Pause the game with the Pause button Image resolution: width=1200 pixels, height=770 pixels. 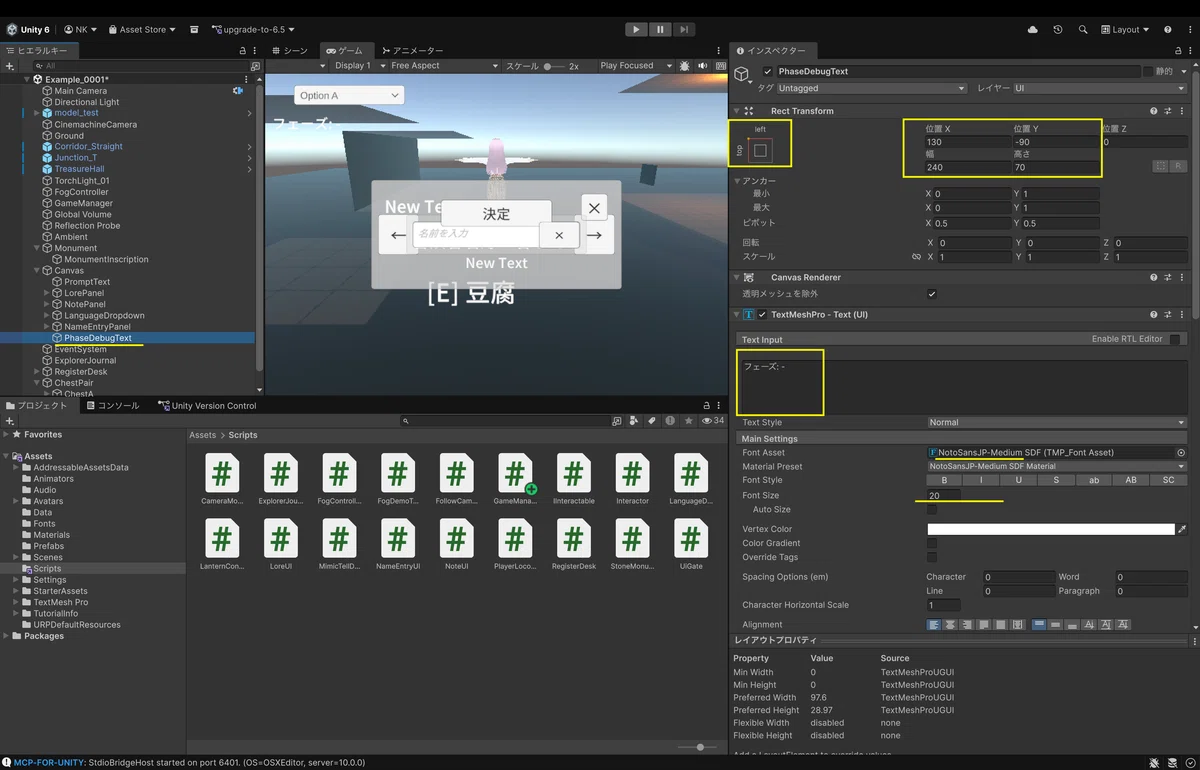pyautogui.click(x=660, y=30)
